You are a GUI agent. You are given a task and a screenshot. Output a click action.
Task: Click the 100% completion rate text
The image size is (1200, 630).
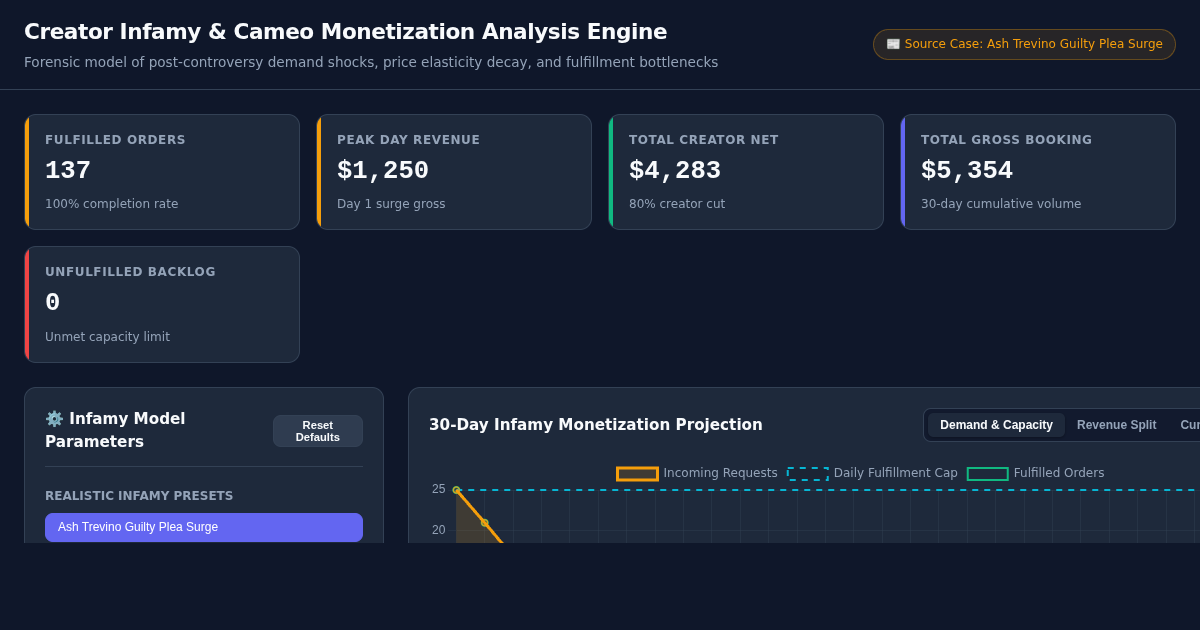[x=112, y=204]
